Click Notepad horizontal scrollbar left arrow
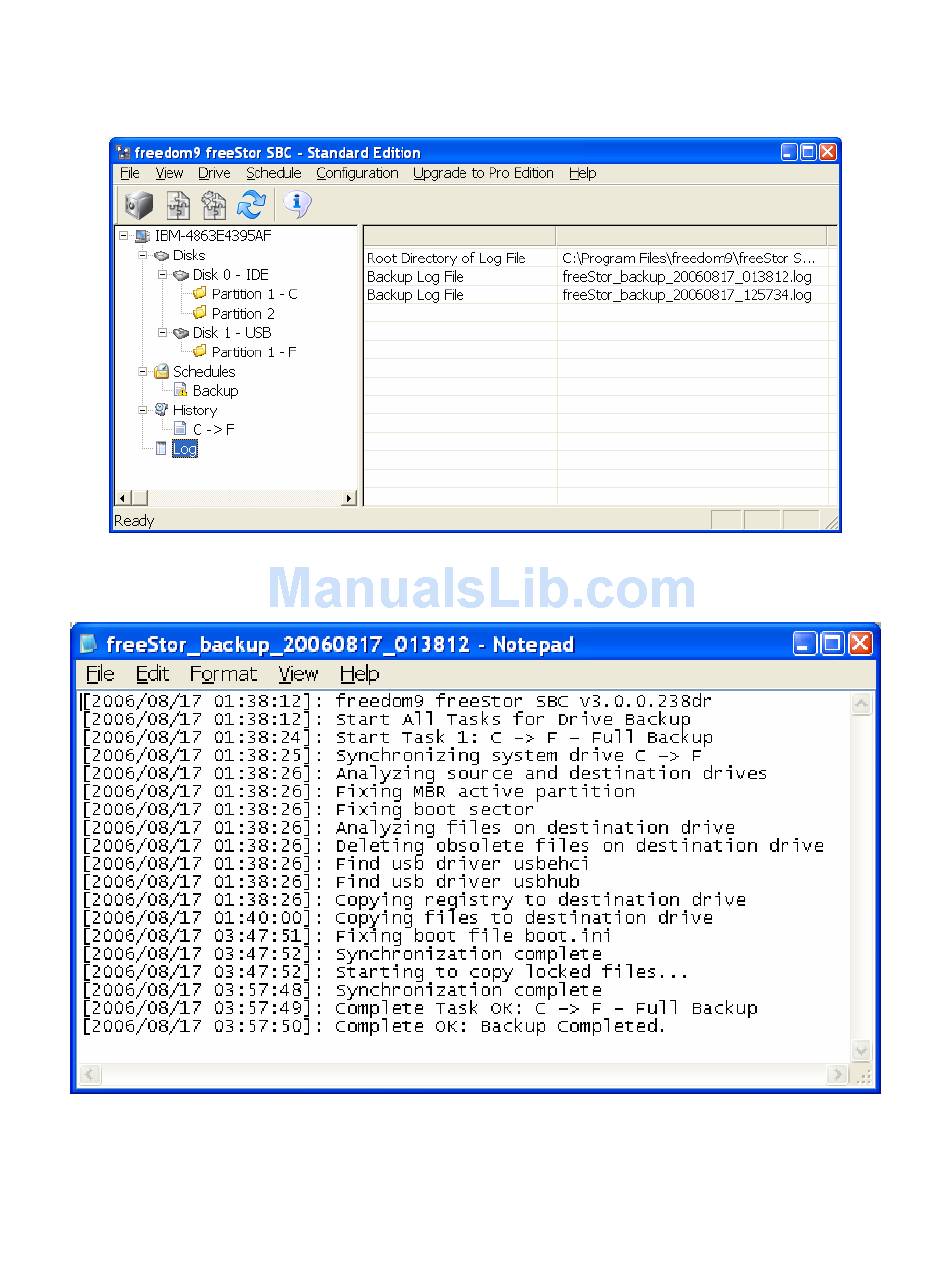Viewport: 950px width, 1284px height. point(90,1075)
